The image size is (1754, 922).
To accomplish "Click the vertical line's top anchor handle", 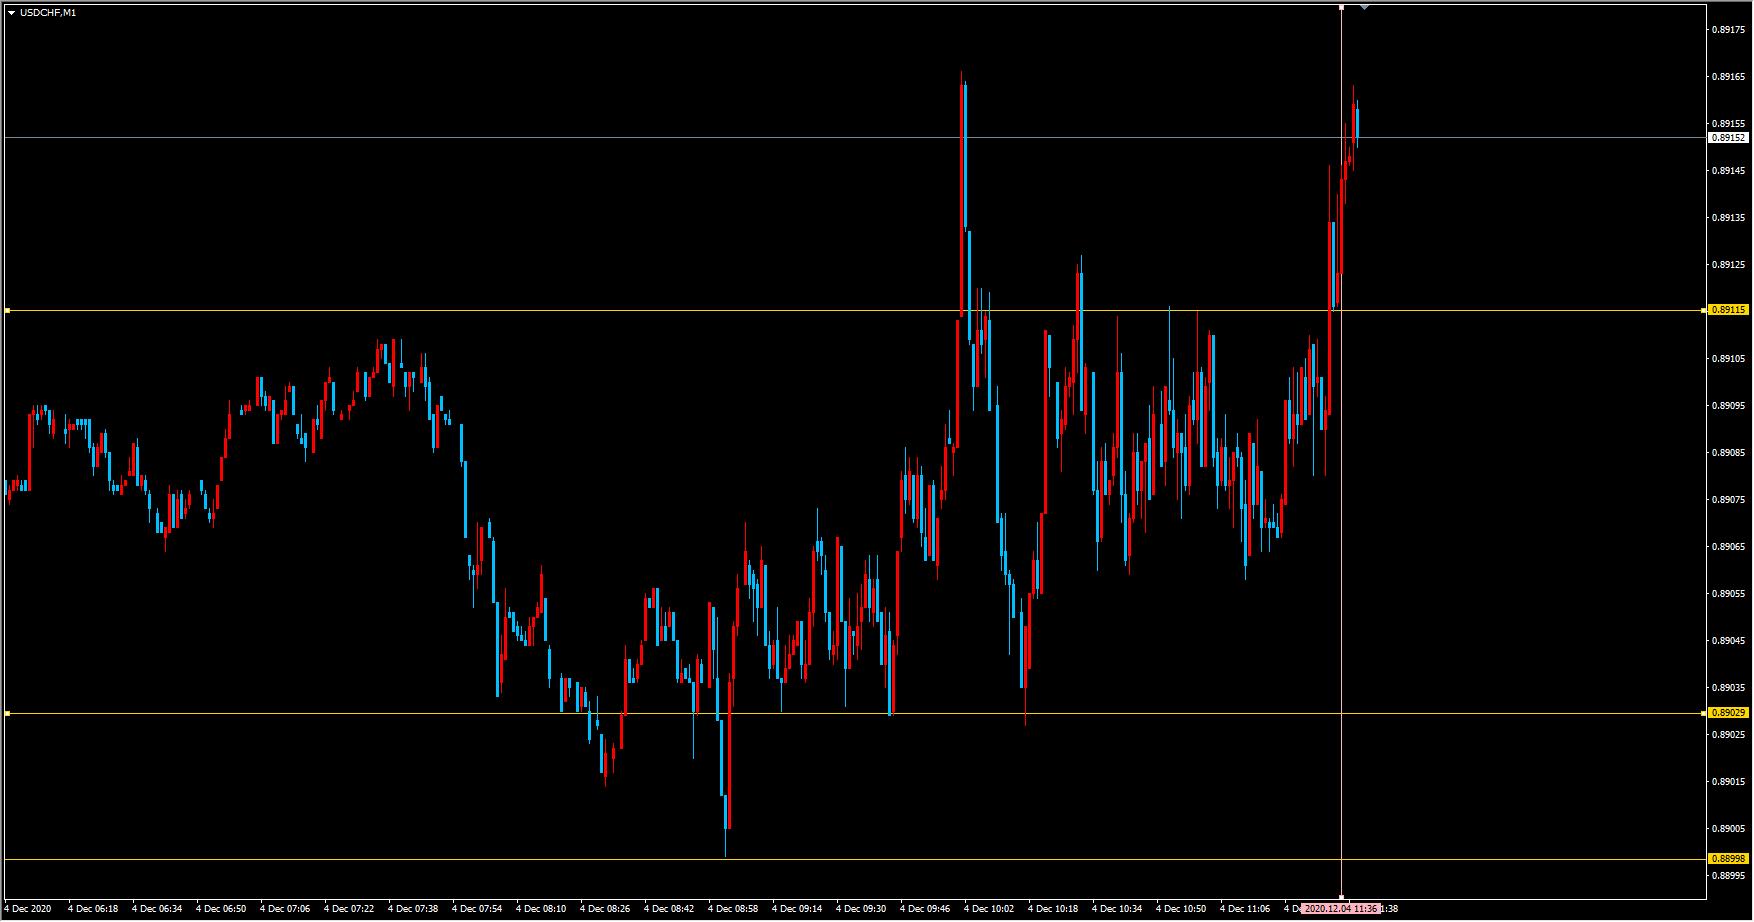I will click(x=1341, y=7).
